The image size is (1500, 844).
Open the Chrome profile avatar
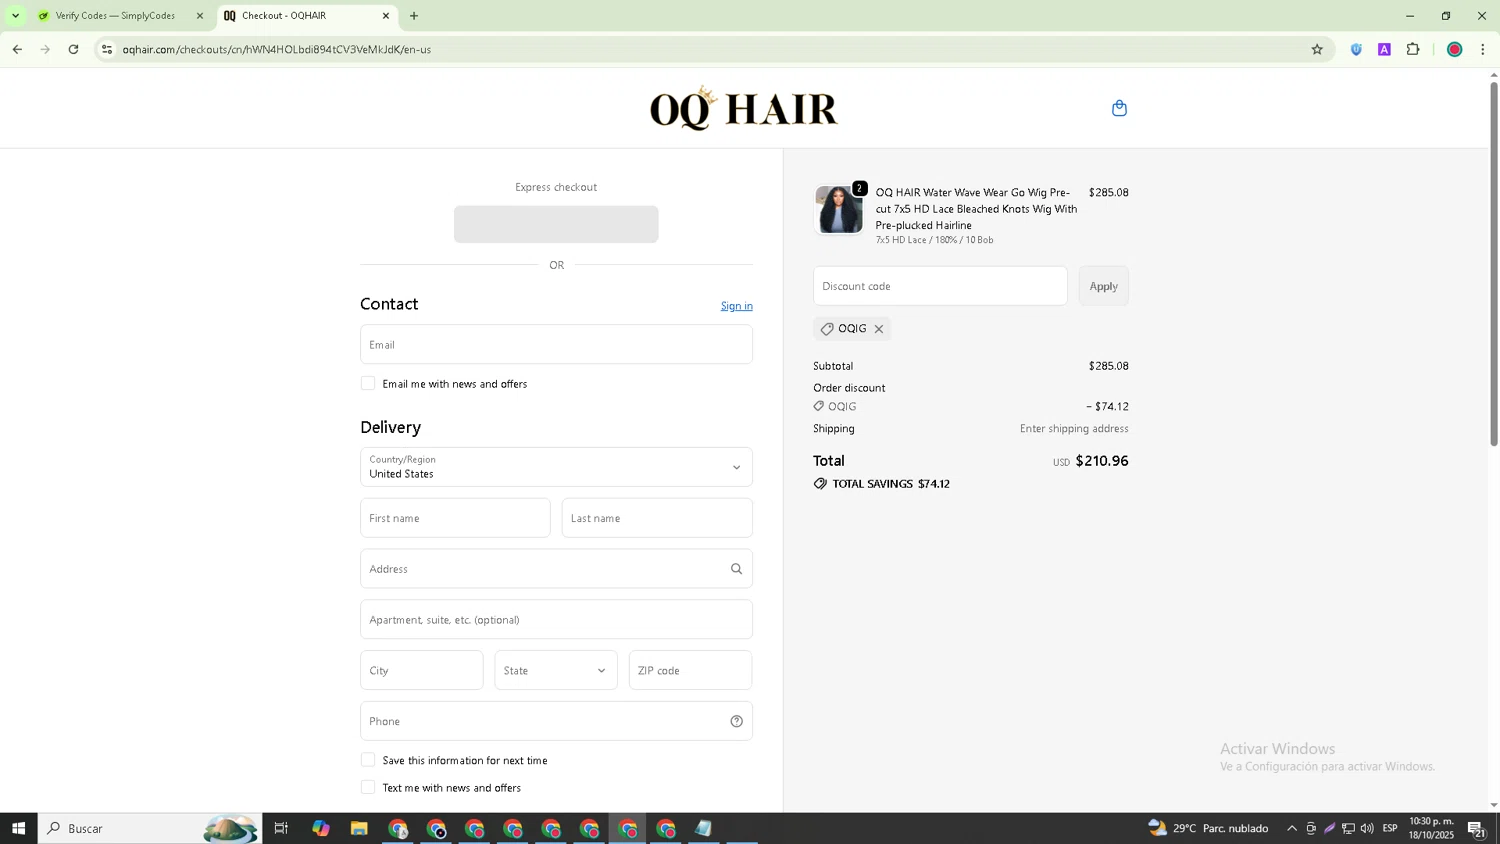pos(1455,49)
